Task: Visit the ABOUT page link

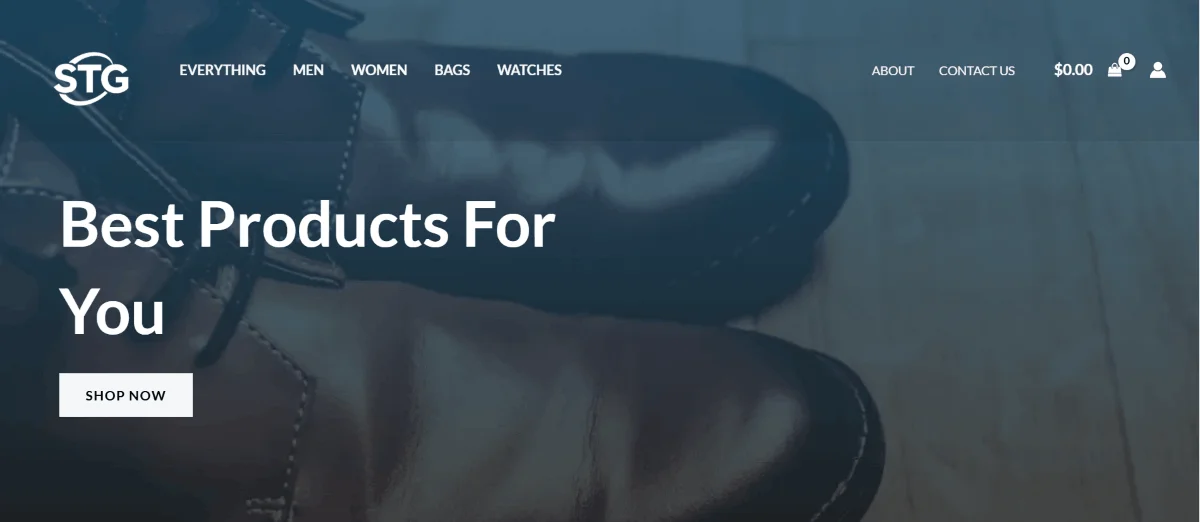Action: (x=893, y=71)
